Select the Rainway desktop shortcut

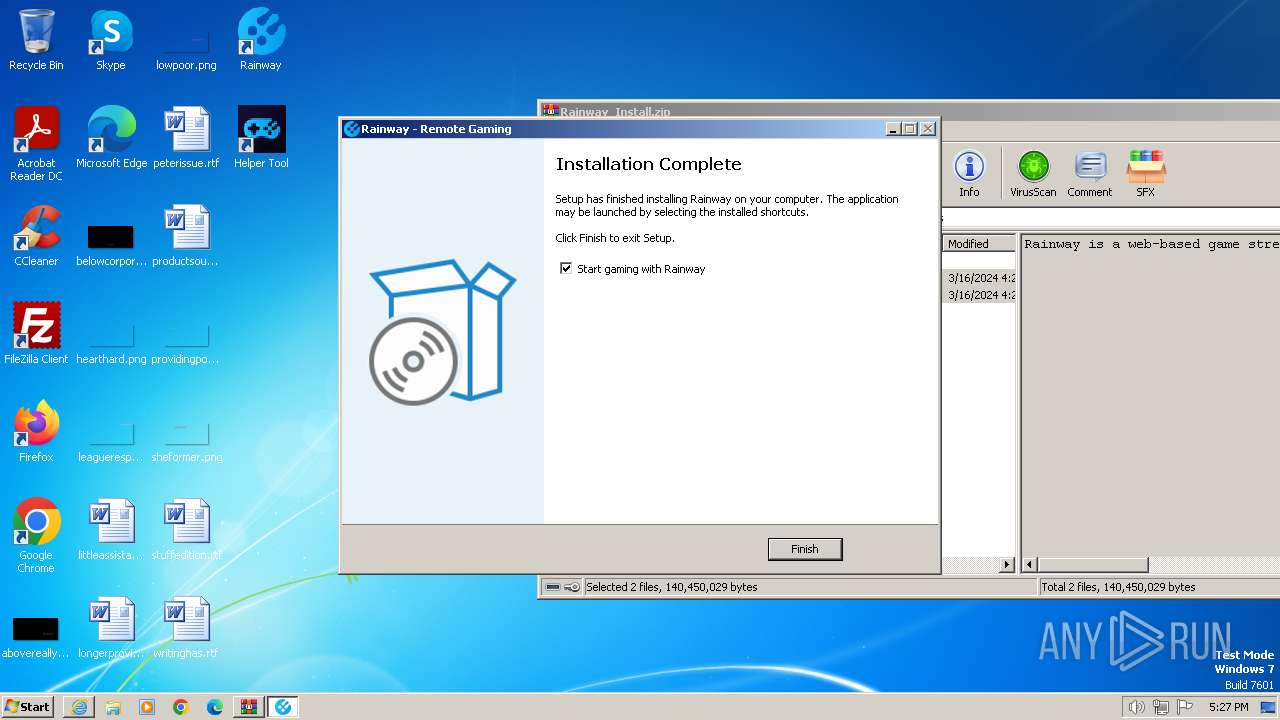click(x=261, y=40)
